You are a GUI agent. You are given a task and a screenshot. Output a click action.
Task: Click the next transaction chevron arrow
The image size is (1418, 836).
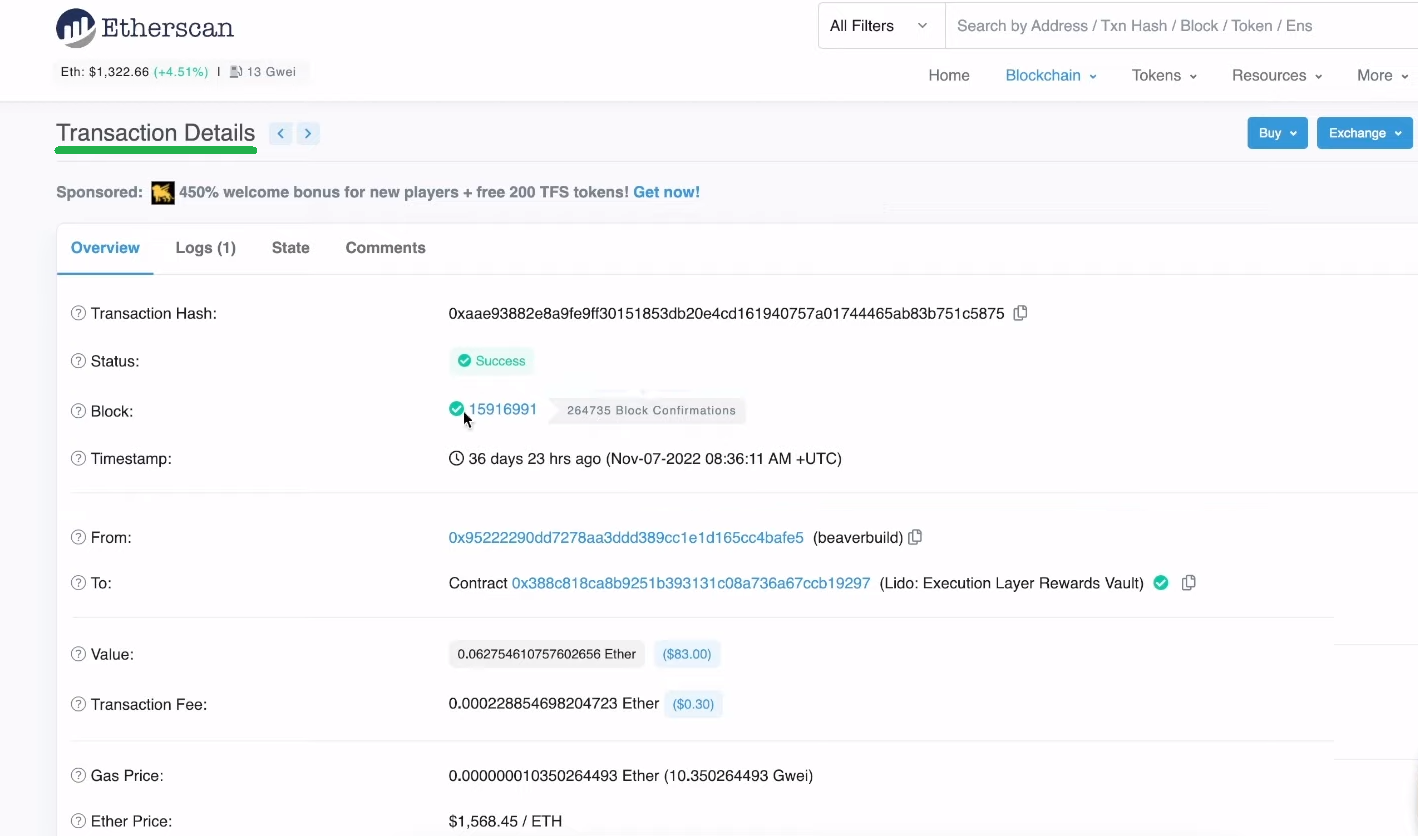coord(308,133)
